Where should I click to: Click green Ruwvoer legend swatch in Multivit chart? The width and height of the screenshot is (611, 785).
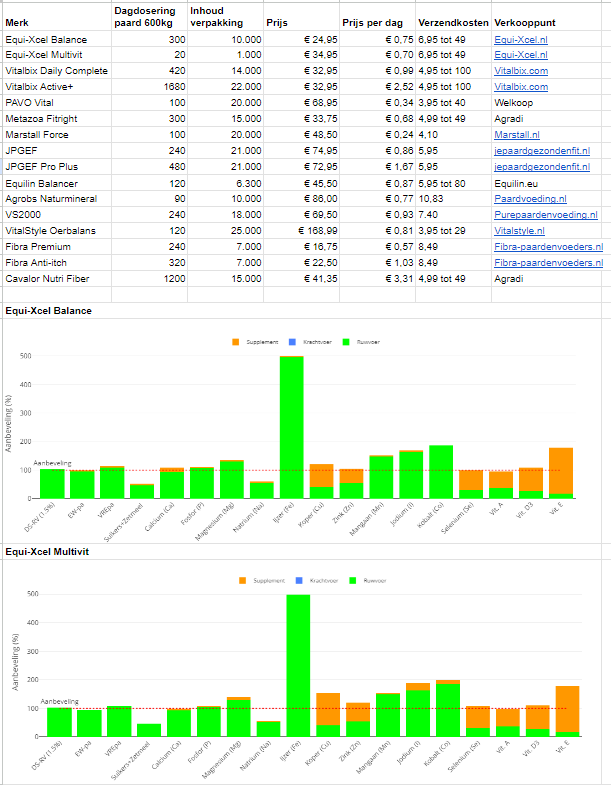click(353, 581)
